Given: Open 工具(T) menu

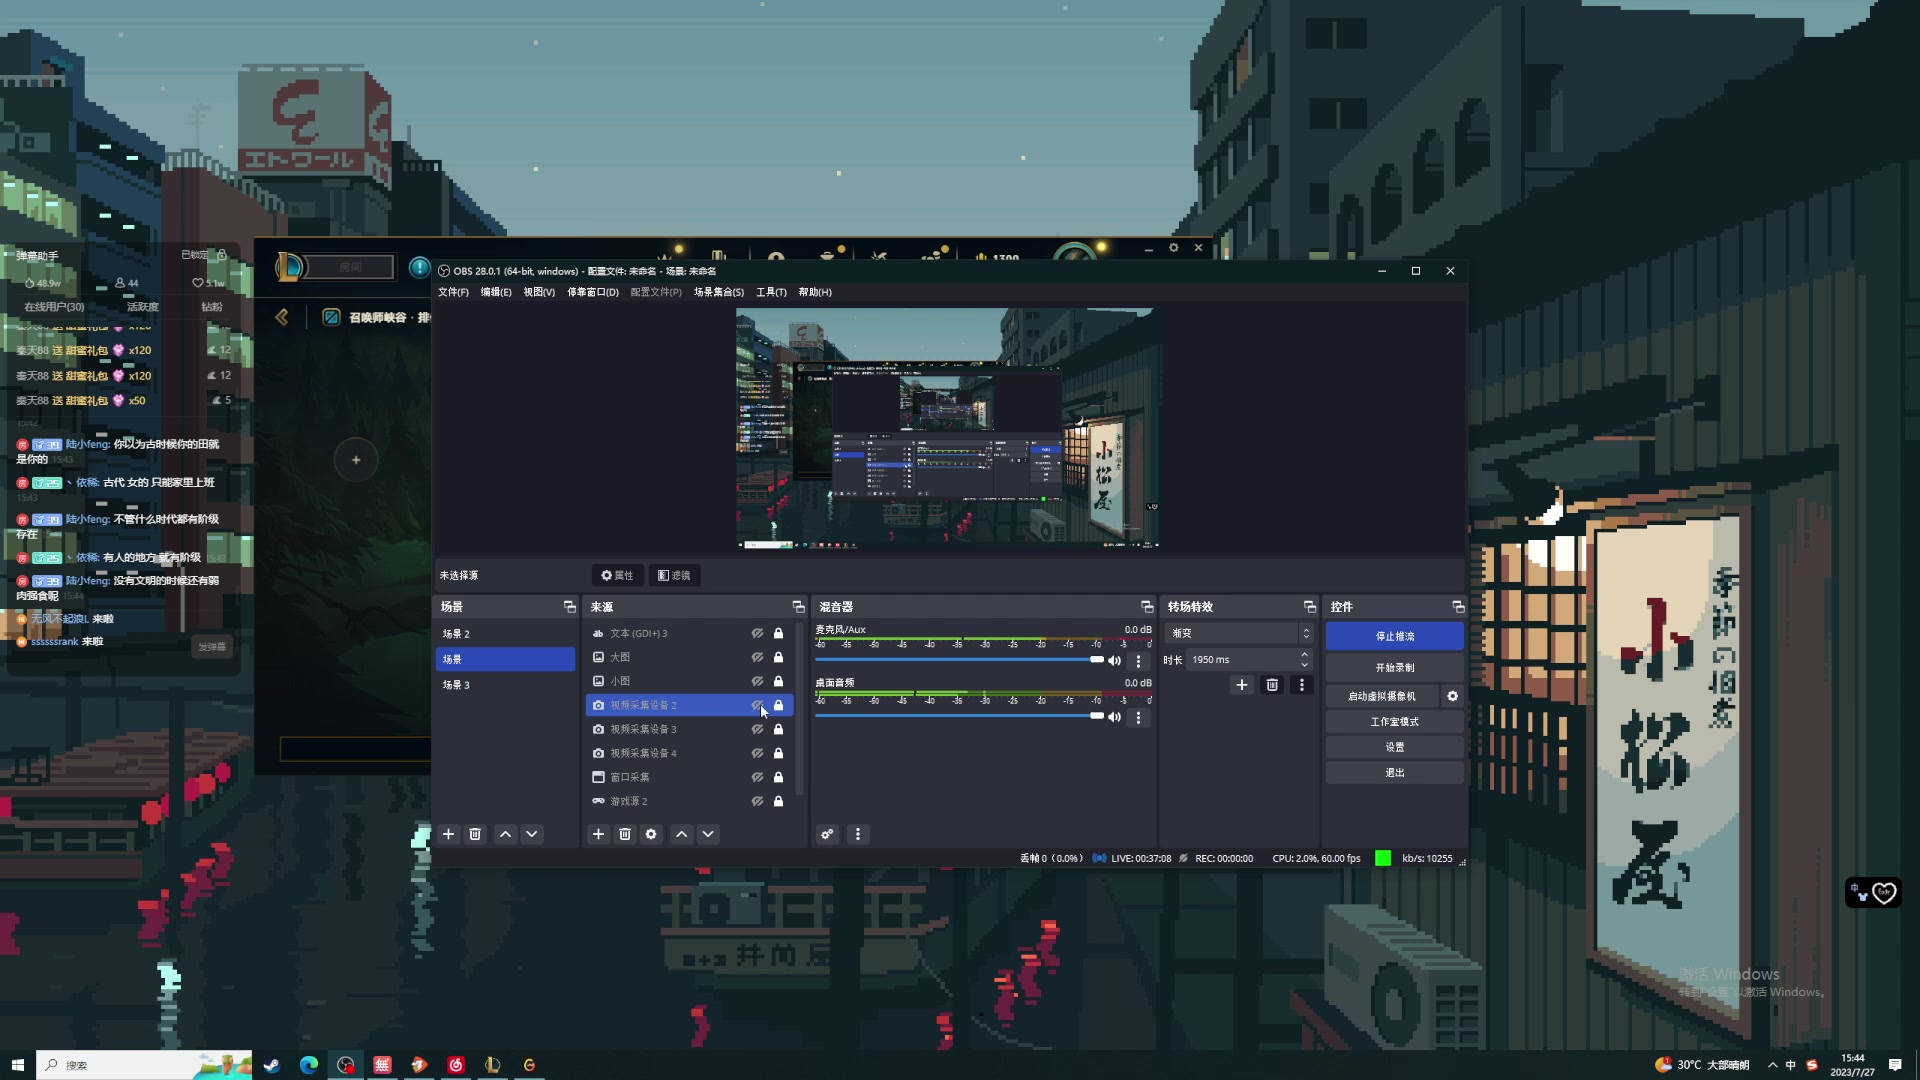Looking at the screenshot, I should pos(771,292).
